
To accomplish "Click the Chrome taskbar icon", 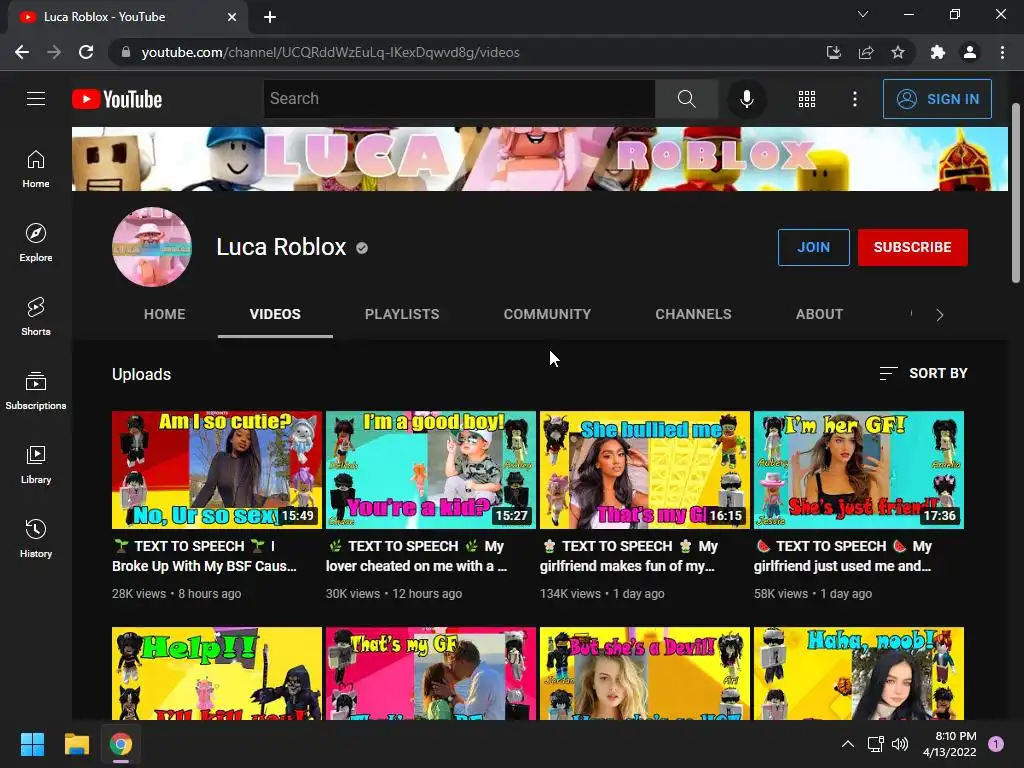I will 121,744.
